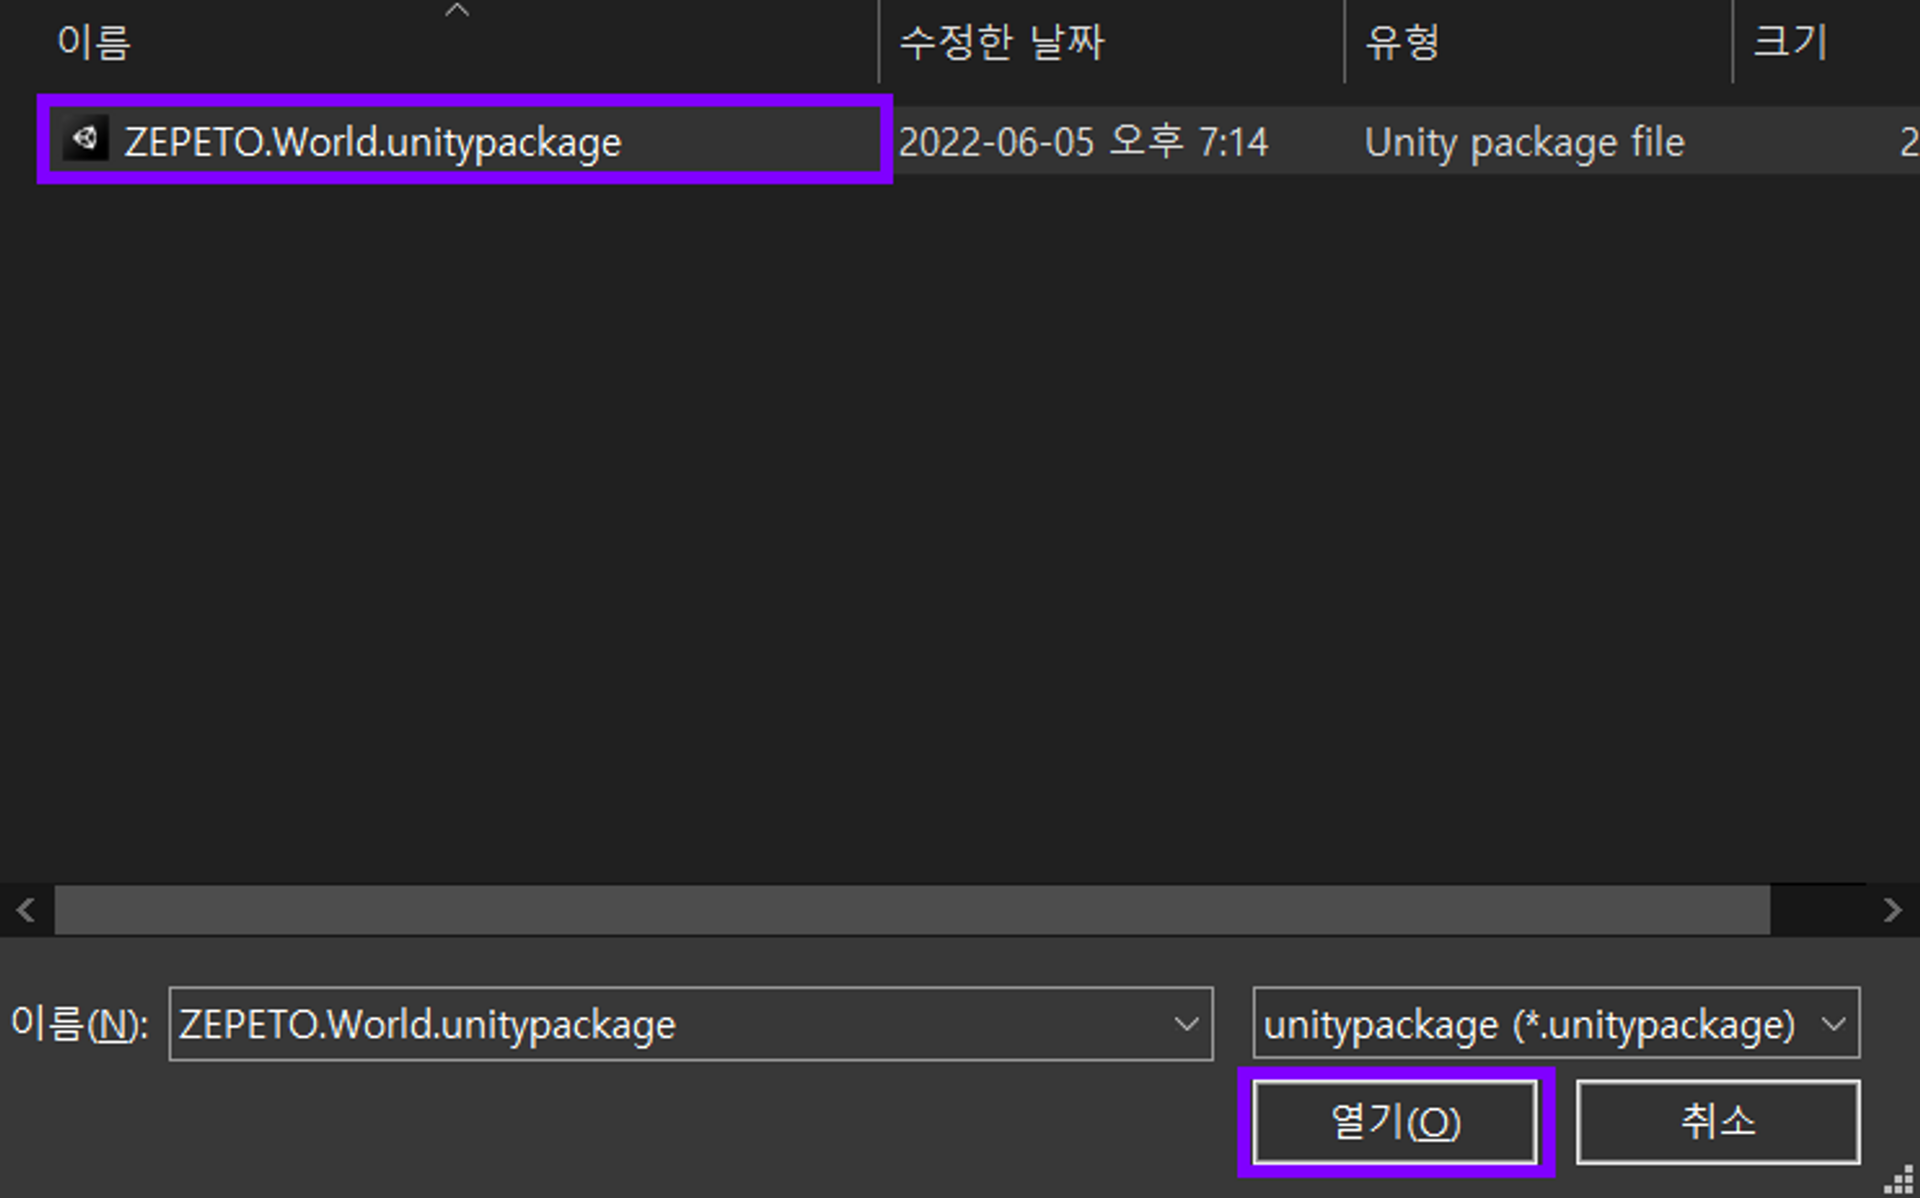
Task: Open the unitypackage file type filter dropdown
Action: coord(1556,1023)
